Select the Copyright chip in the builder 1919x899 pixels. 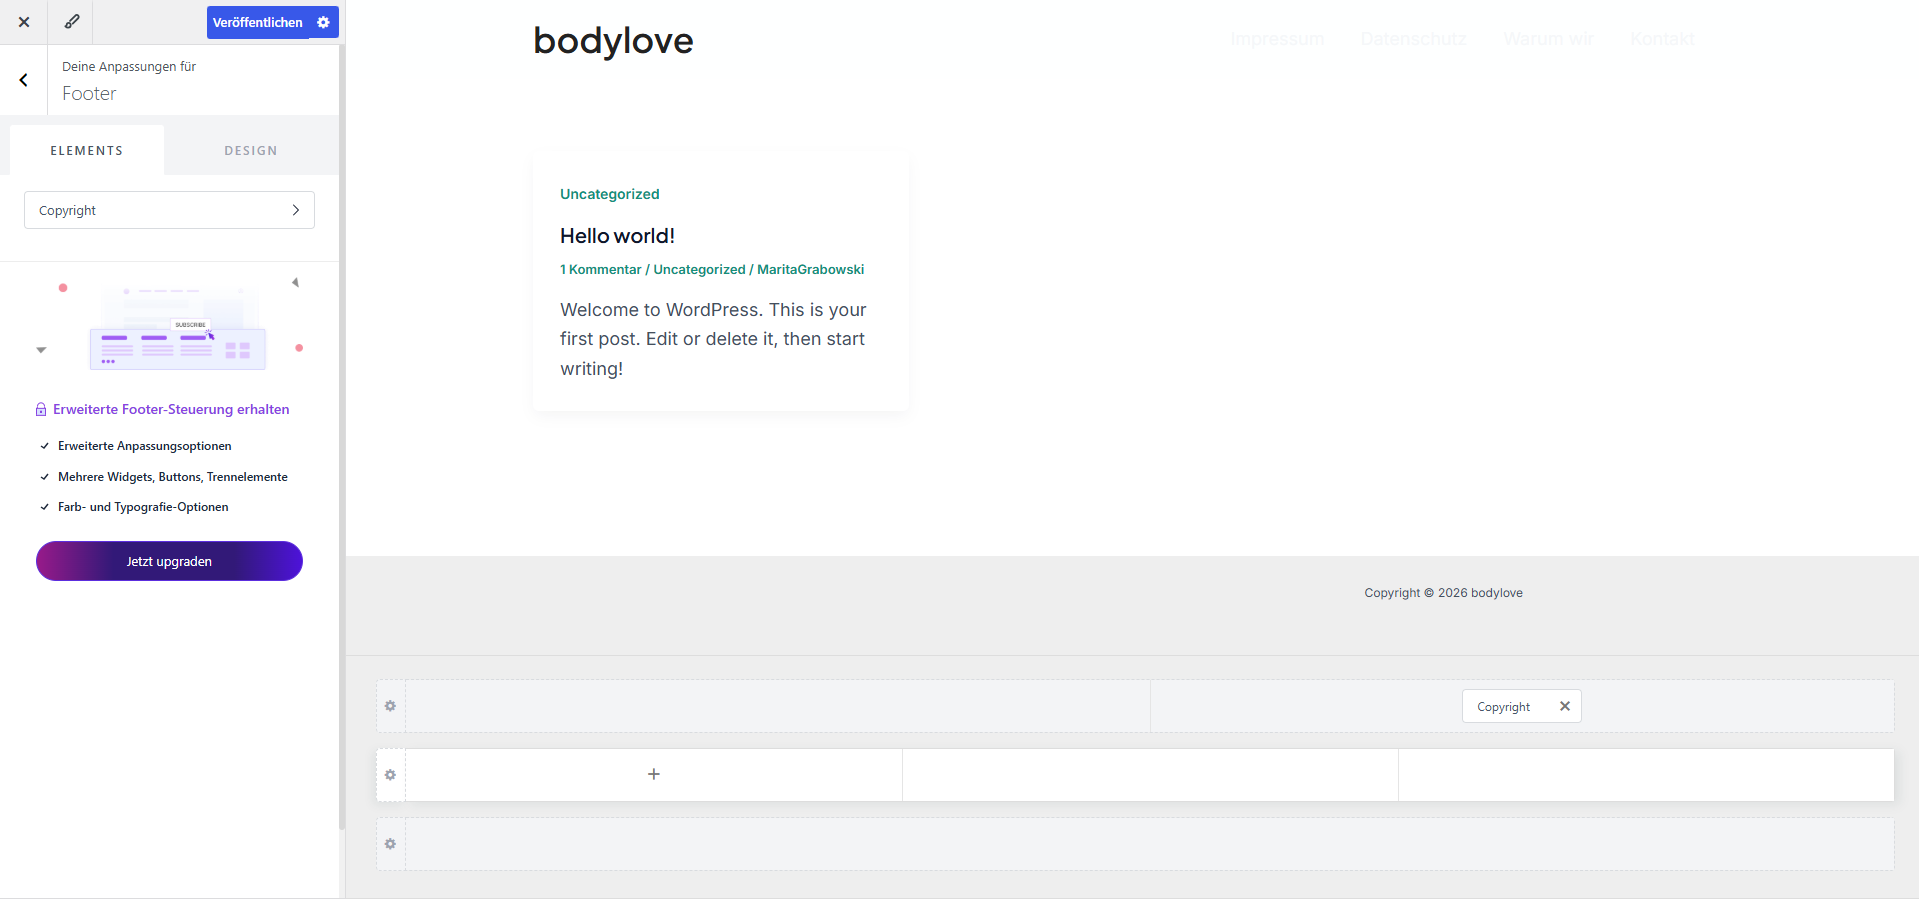(x=1503, y=707)
